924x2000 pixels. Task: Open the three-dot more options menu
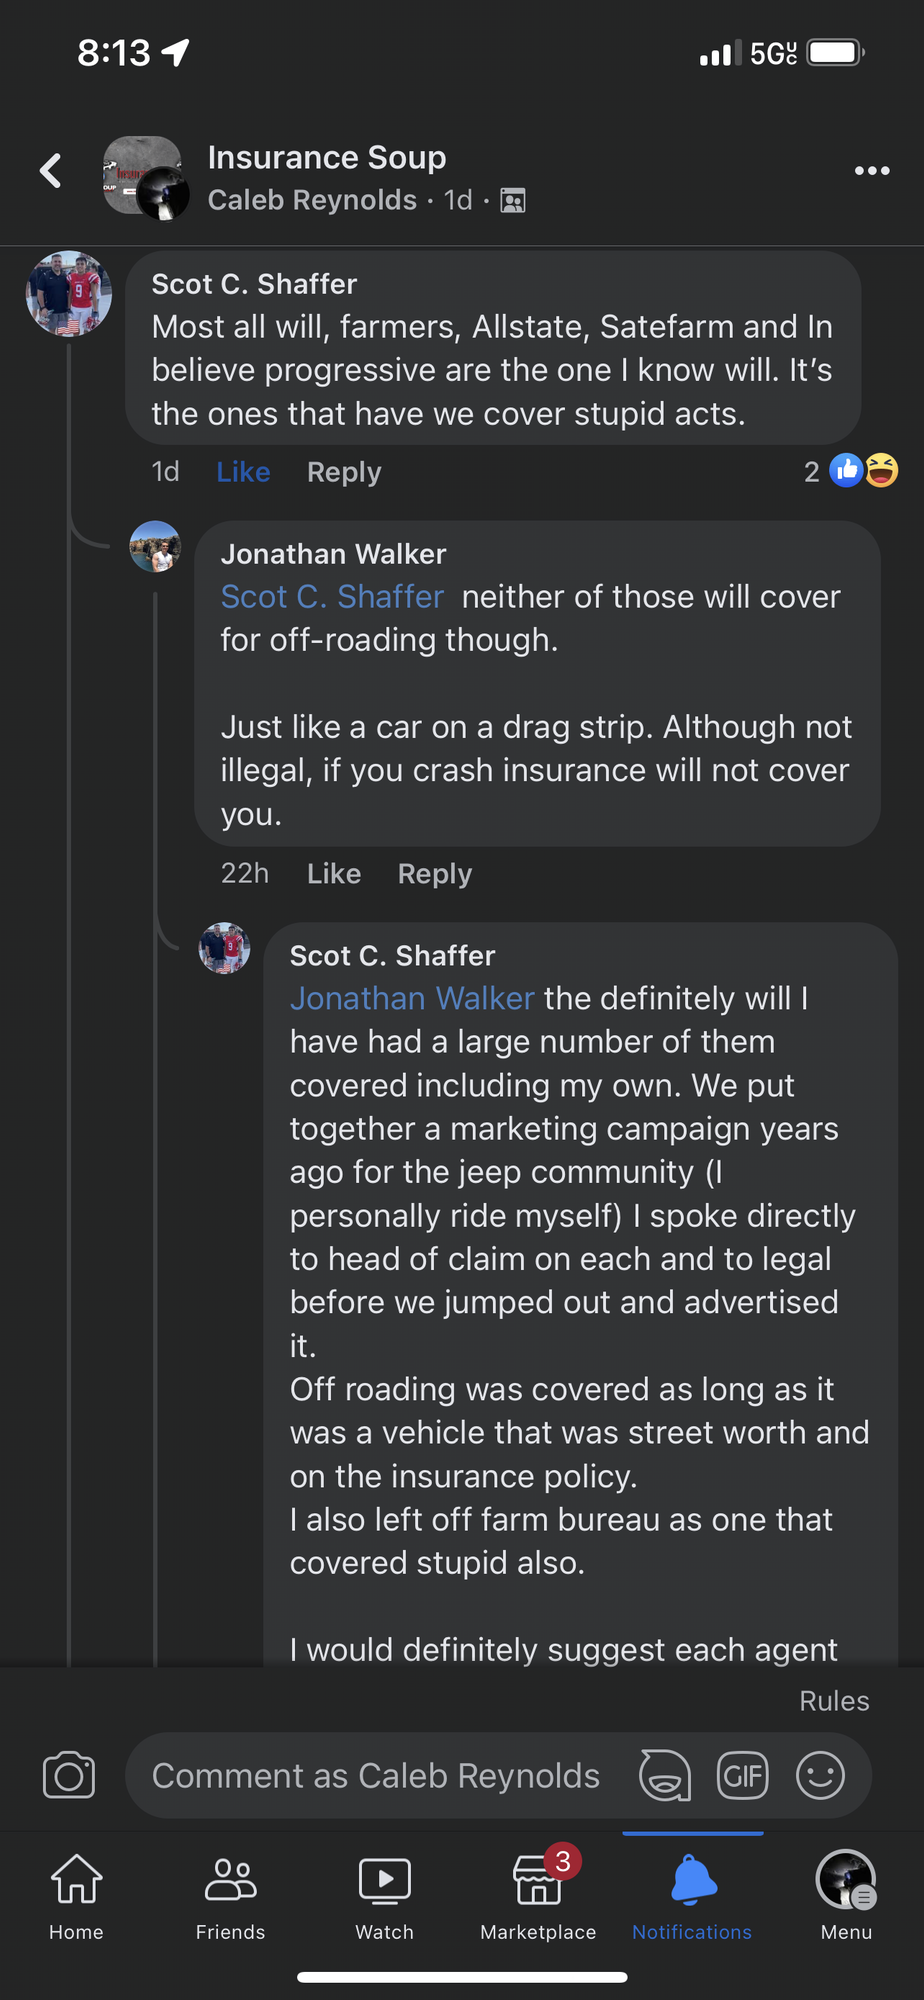click(x=872, y=171)
